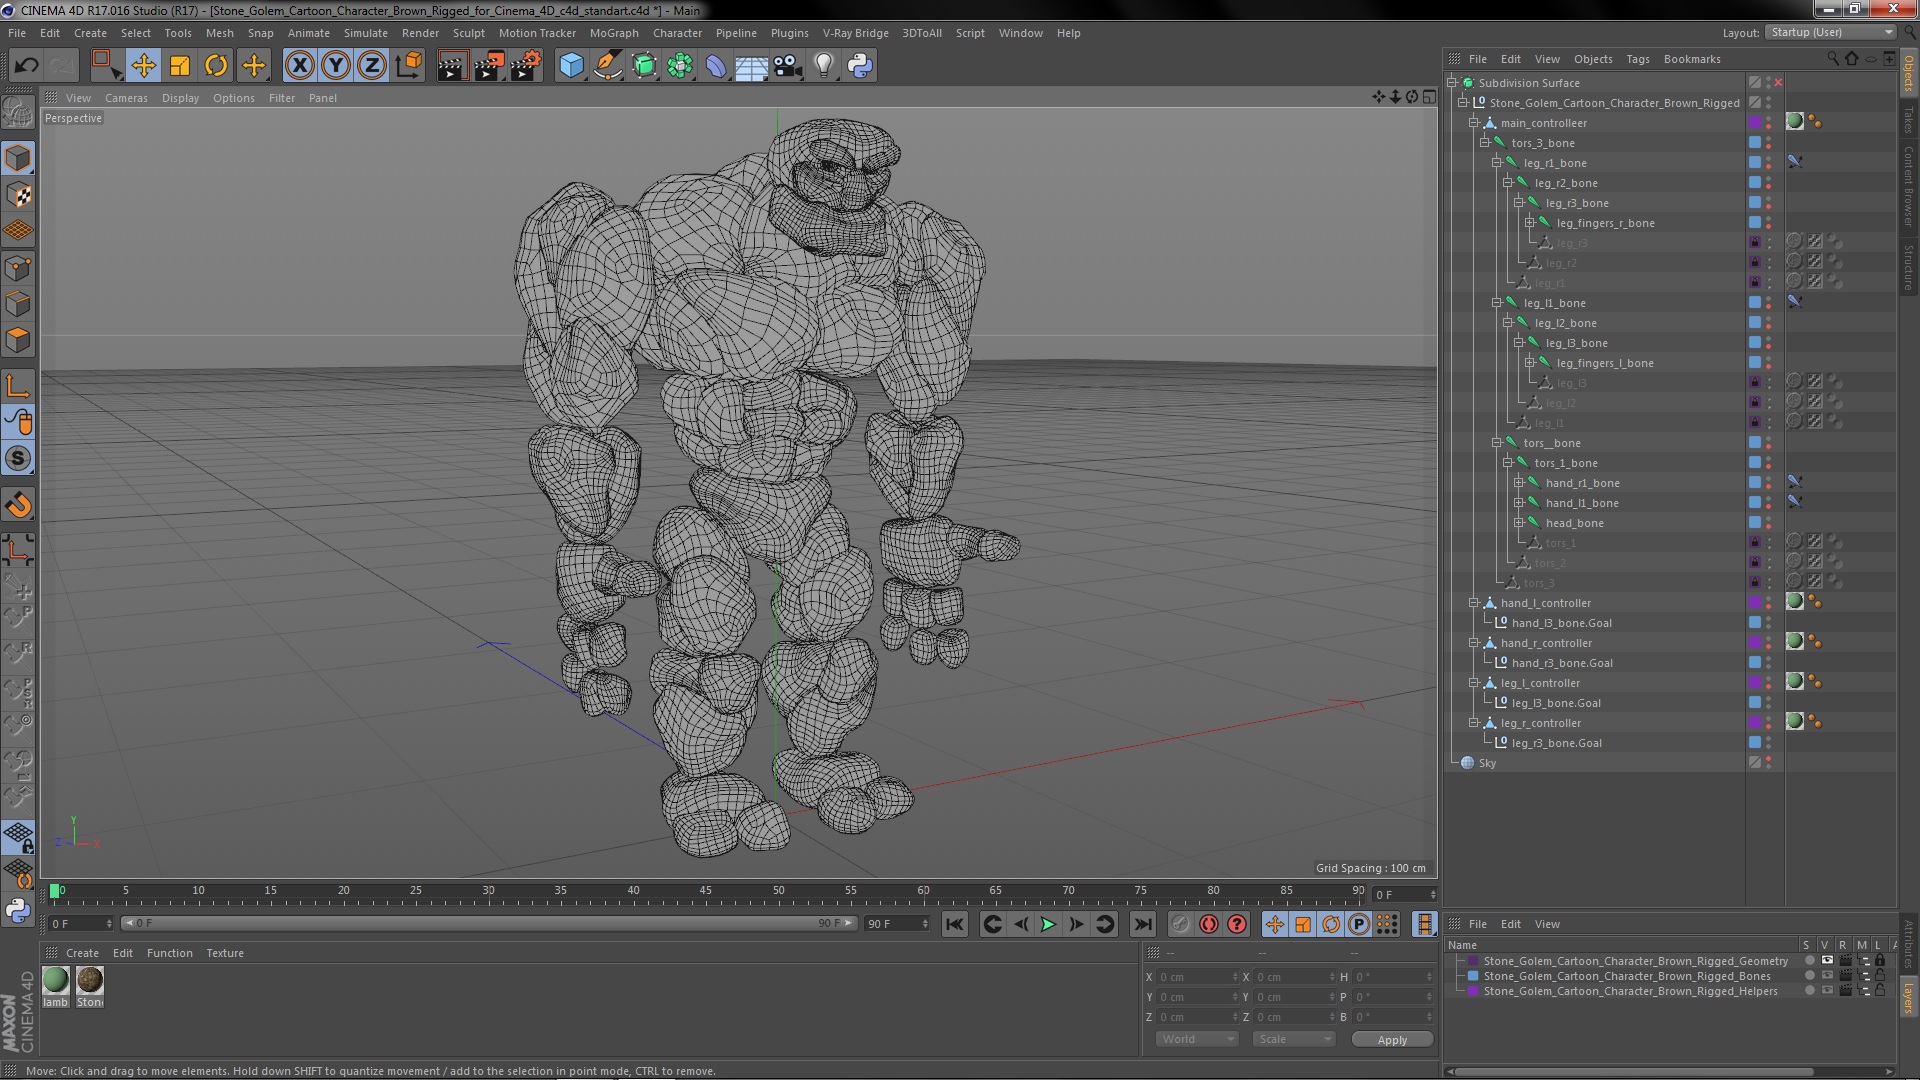Collapse hand_l_controller hierarchy
This screenshot has width=1920, height=1080.
(1473, 603)
